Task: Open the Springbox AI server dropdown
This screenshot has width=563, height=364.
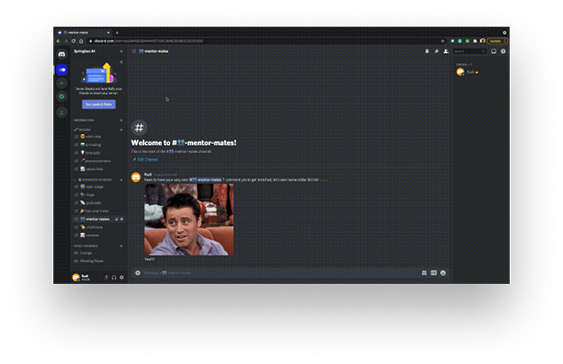Action: click(x=98, y=51)
